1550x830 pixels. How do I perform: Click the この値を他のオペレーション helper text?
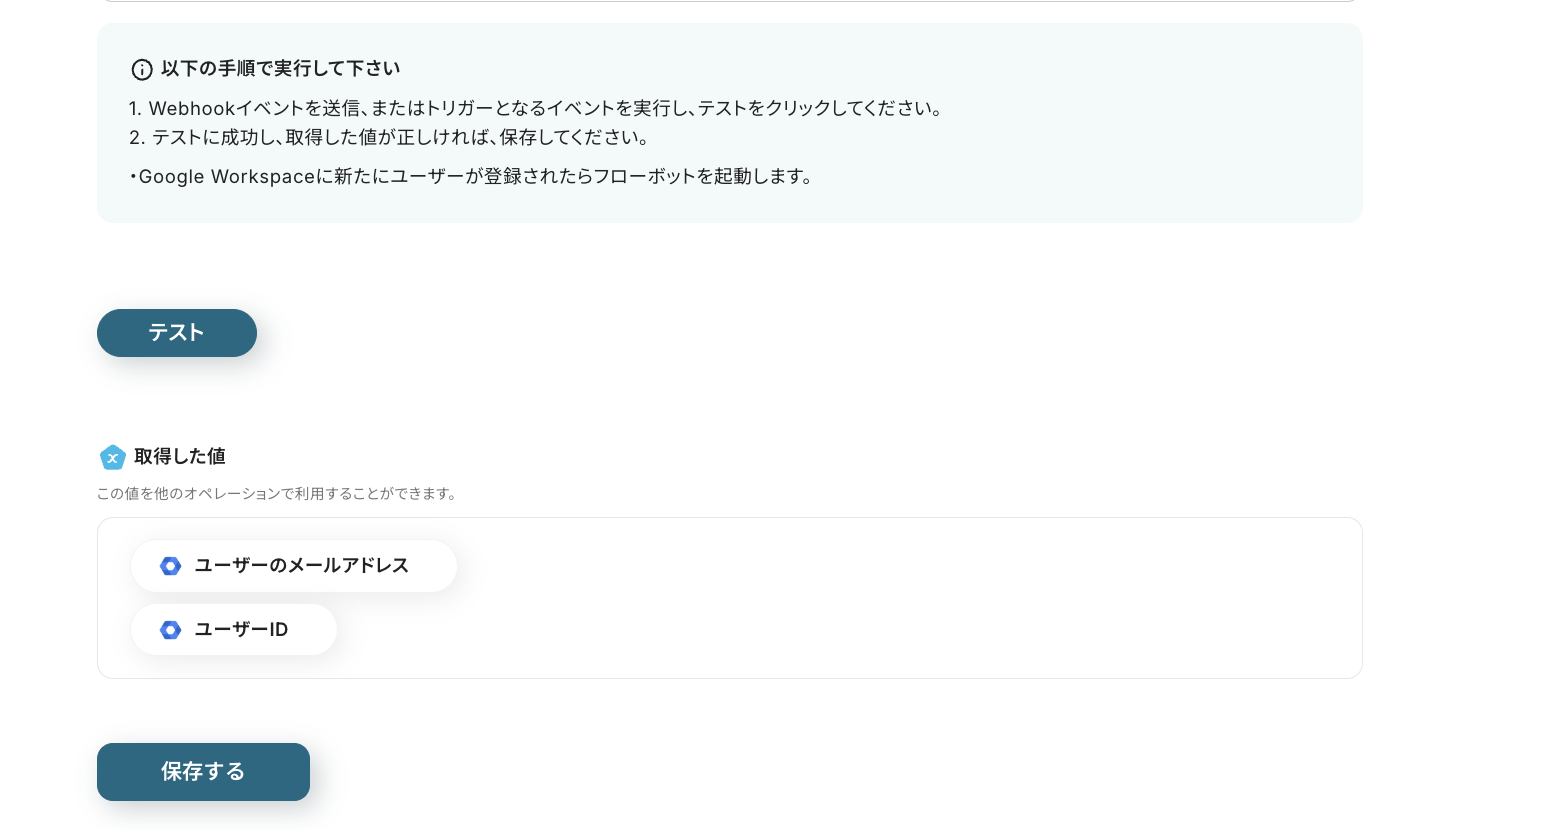point(278,493)
